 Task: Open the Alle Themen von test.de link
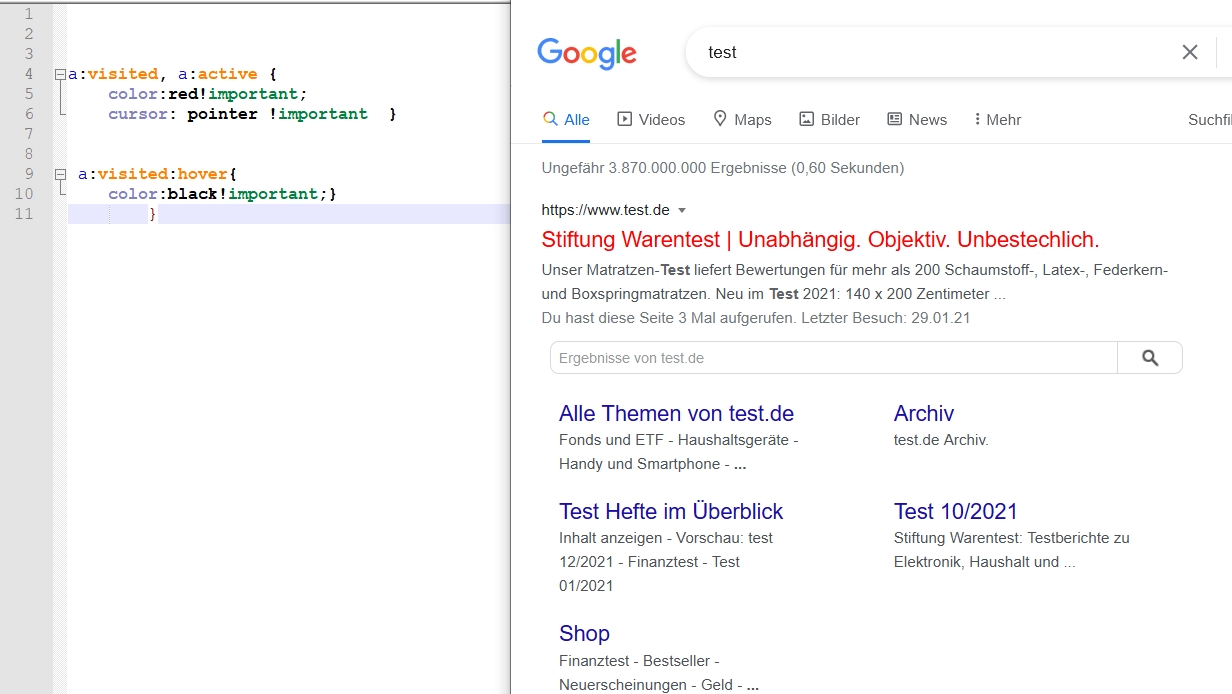pyautogui.click(x=676, y=414)
